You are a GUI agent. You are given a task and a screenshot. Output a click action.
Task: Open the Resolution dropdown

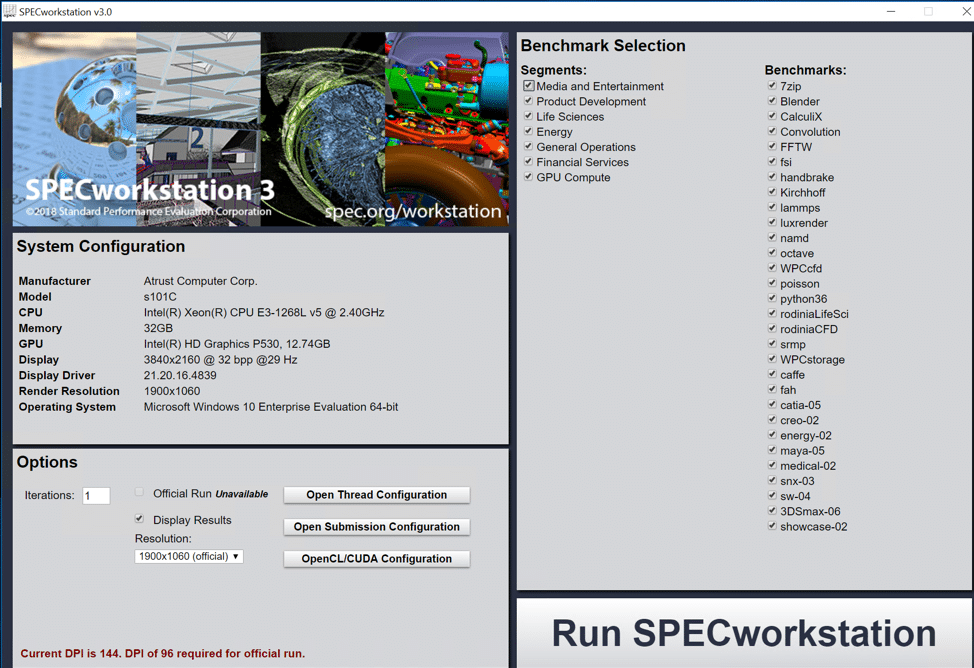coord(189,556)
